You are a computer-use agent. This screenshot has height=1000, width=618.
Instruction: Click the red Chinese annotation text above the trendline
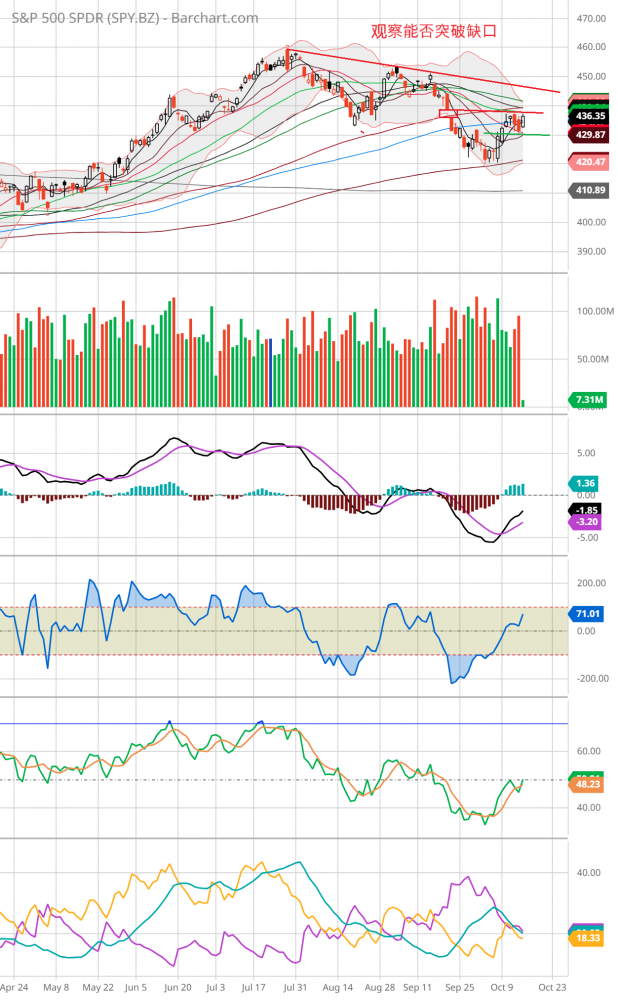click(433, 31)
